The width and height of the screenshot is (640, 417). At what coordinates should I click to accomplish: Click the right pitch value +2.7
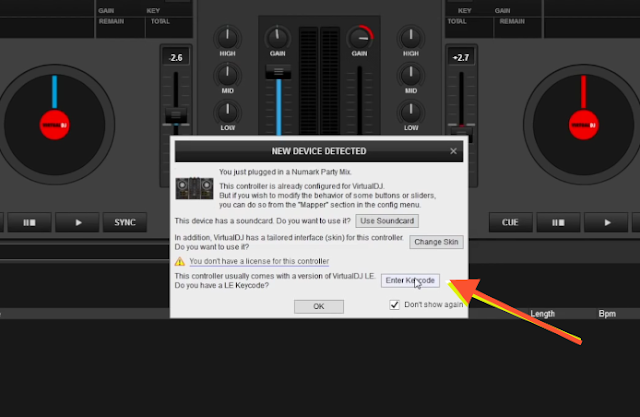pos(461,58)
